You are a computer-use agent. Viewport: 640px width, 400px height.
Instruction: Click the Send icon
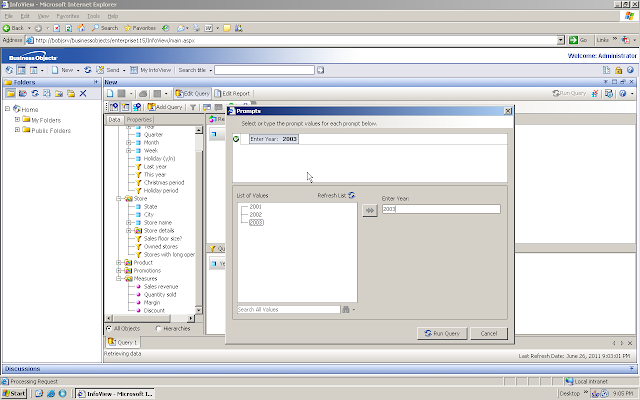(x=100, y=70)
